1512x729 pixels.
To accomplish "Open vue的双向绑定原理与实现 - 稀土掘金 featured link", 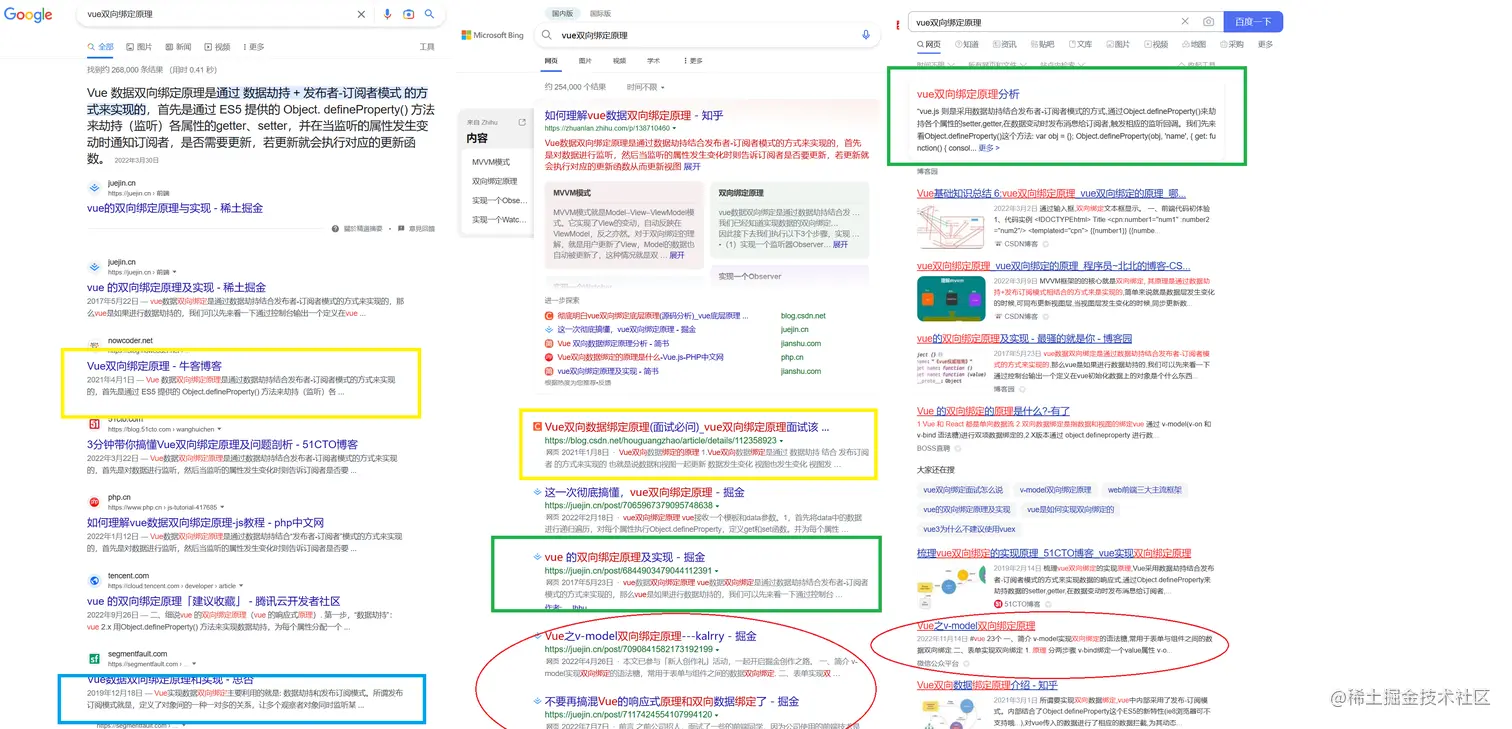I will coord(175,208).
